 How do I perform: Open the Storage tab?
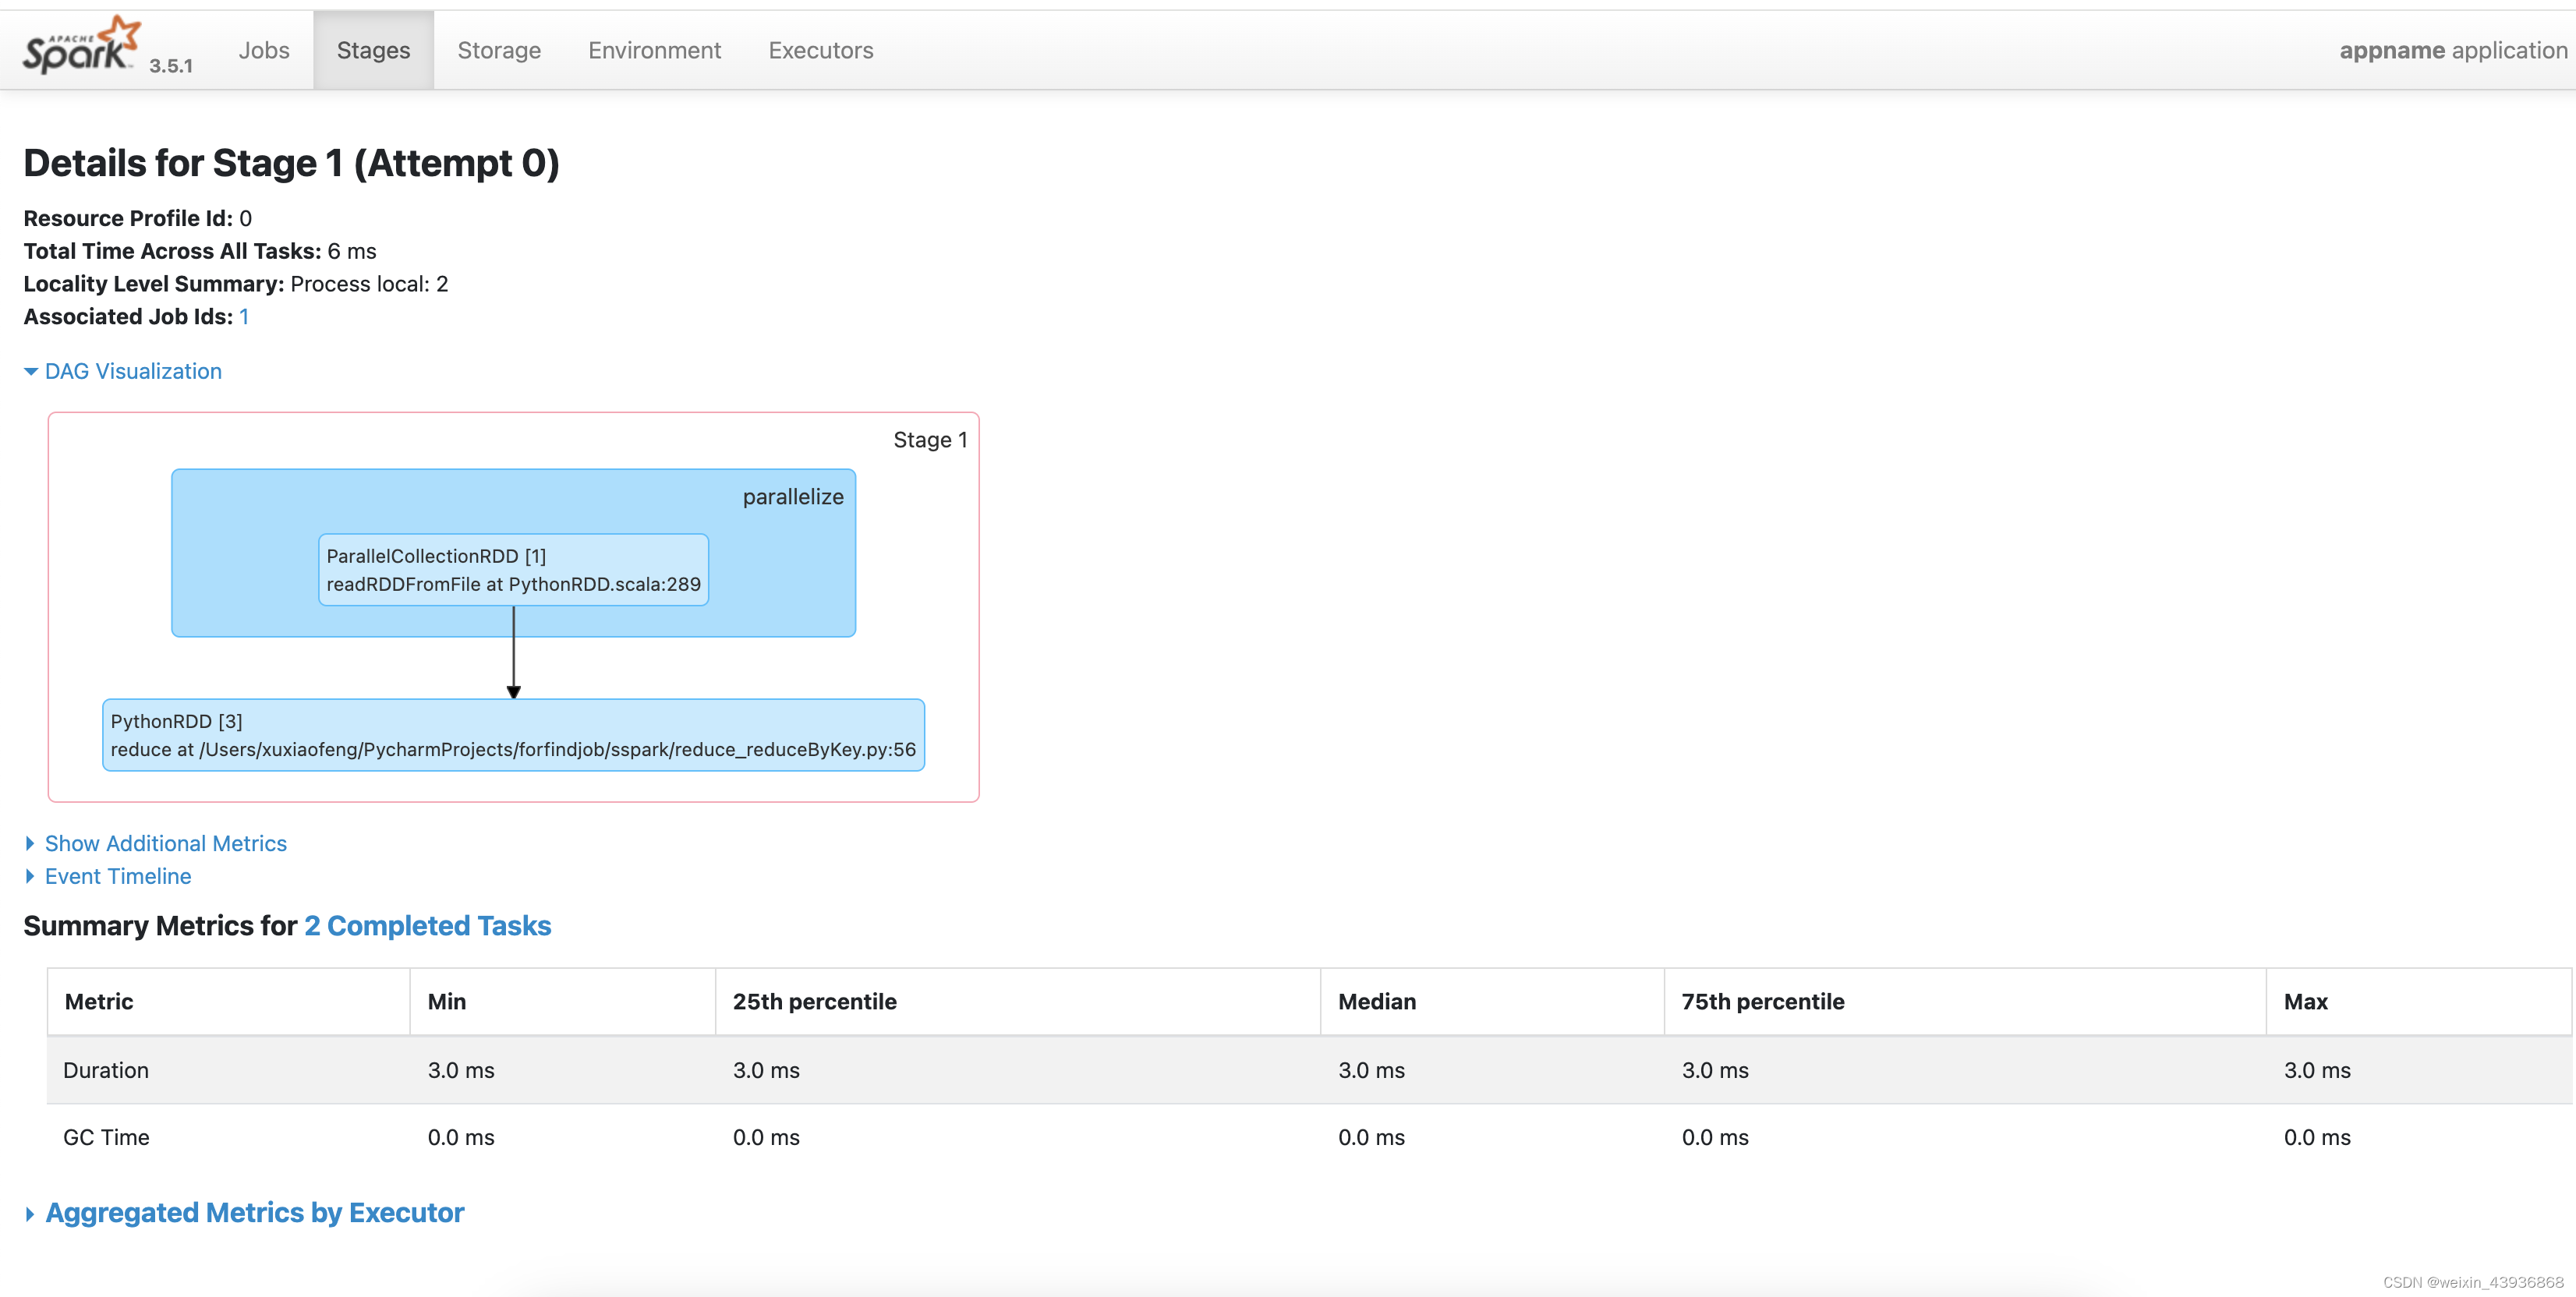[x=498, y=49]
